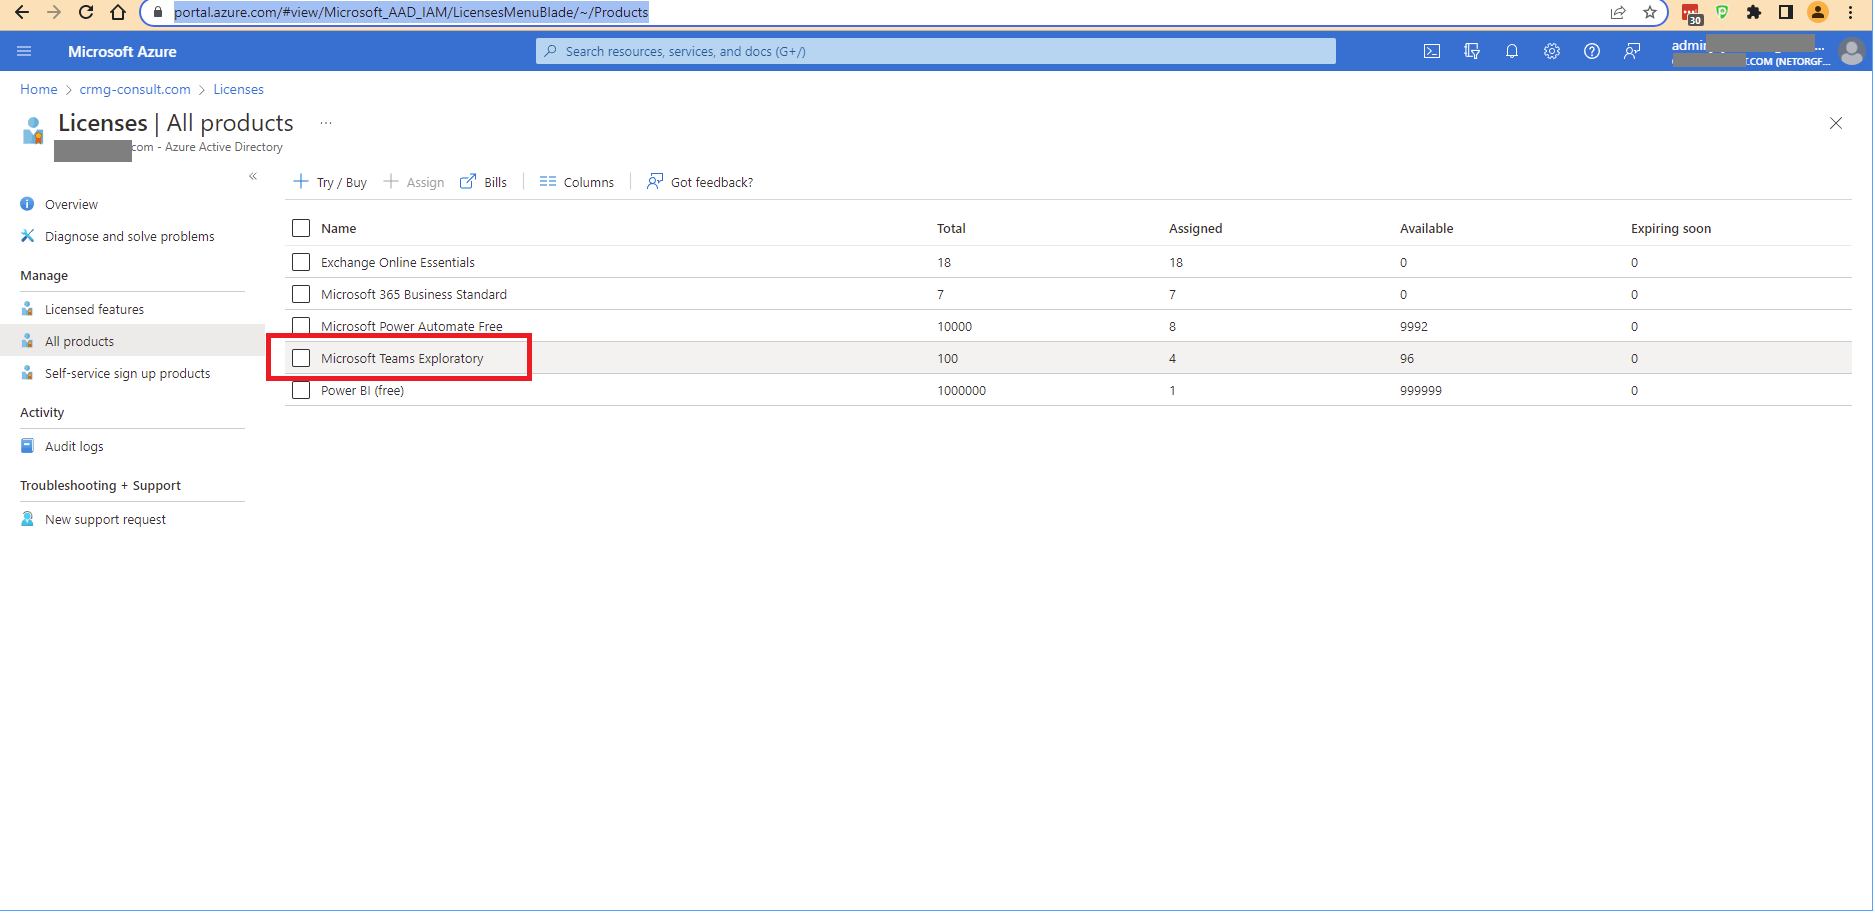Go back using browser back arrow

(x=22, y=12)
